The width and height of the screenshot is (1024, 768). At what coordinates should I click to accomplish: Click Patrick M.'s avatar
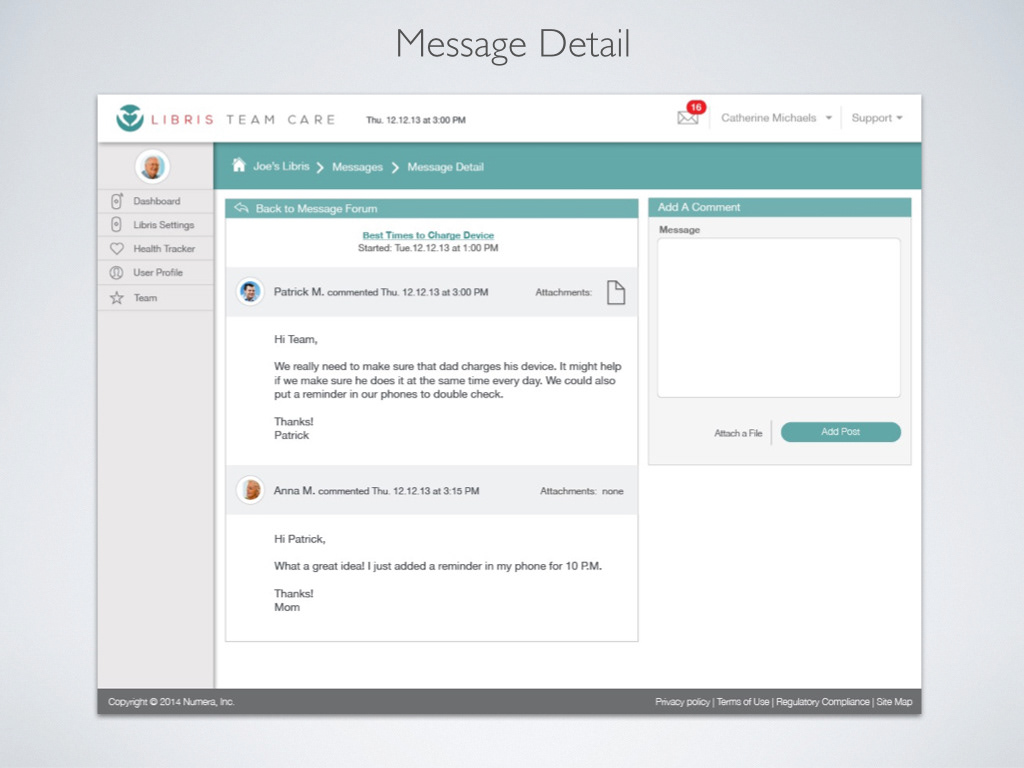250,291
